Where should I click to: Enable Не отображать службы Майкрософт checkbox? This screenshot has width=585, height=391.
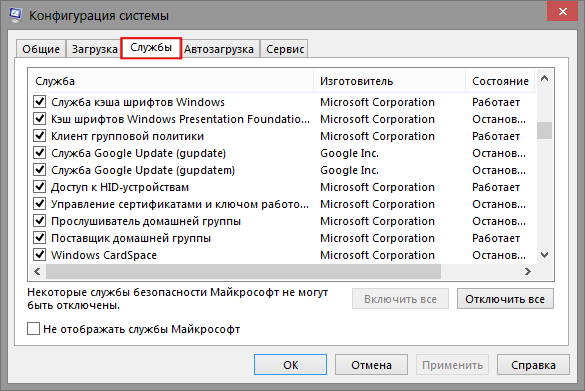point(34,329)
